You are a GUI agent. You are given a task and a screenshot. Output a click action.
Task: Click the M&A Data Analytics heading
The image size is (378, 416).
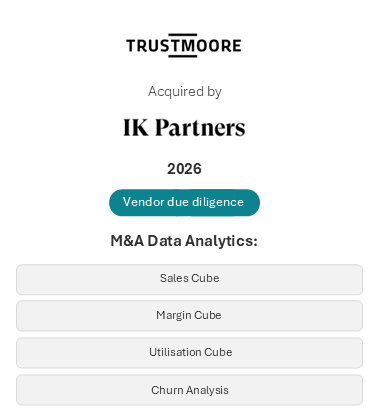click(x=184, y=241)
